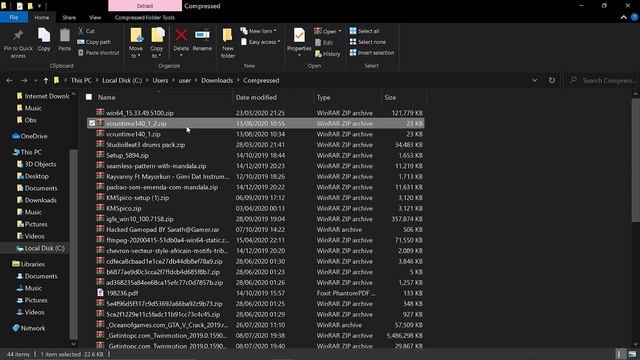Screen dimensions: 640x360
Task: Go forward with the forward arrow
Action: (x=24, y=80)
